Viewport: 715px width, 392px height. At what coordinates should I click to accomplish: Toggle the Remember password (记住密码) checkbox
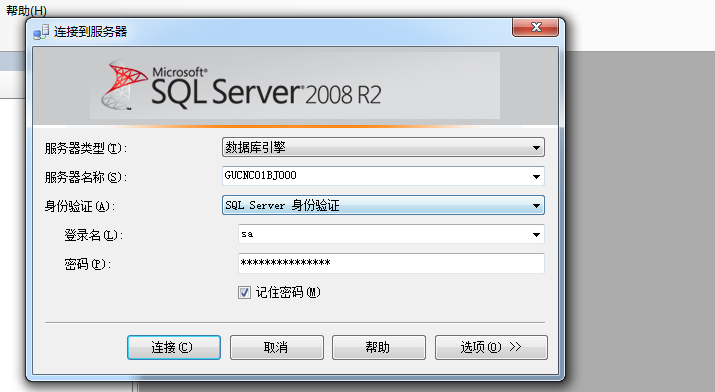(244, 292)
